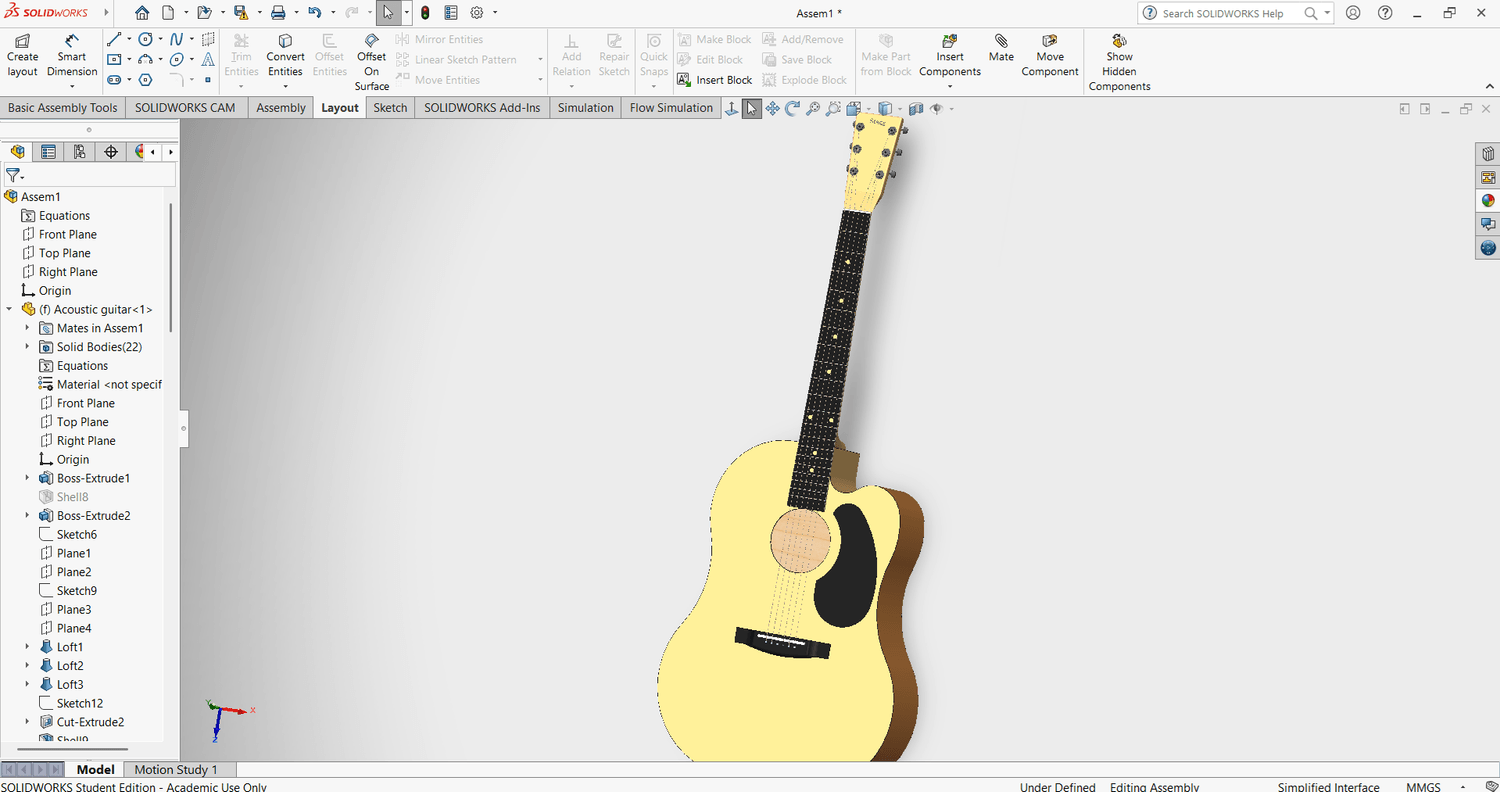Screen dimensions: 1500x792
Task: Click Insert Block button
Action: click(714, 80)
